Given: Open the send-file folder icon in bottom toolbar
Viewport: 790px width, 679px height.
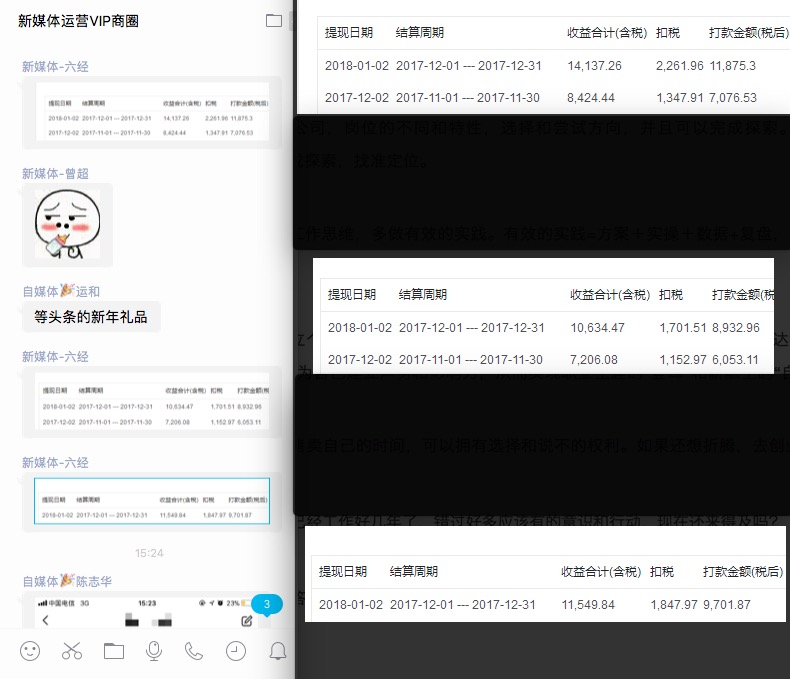Looking at the screenshot, I should [x=114, y=651].
